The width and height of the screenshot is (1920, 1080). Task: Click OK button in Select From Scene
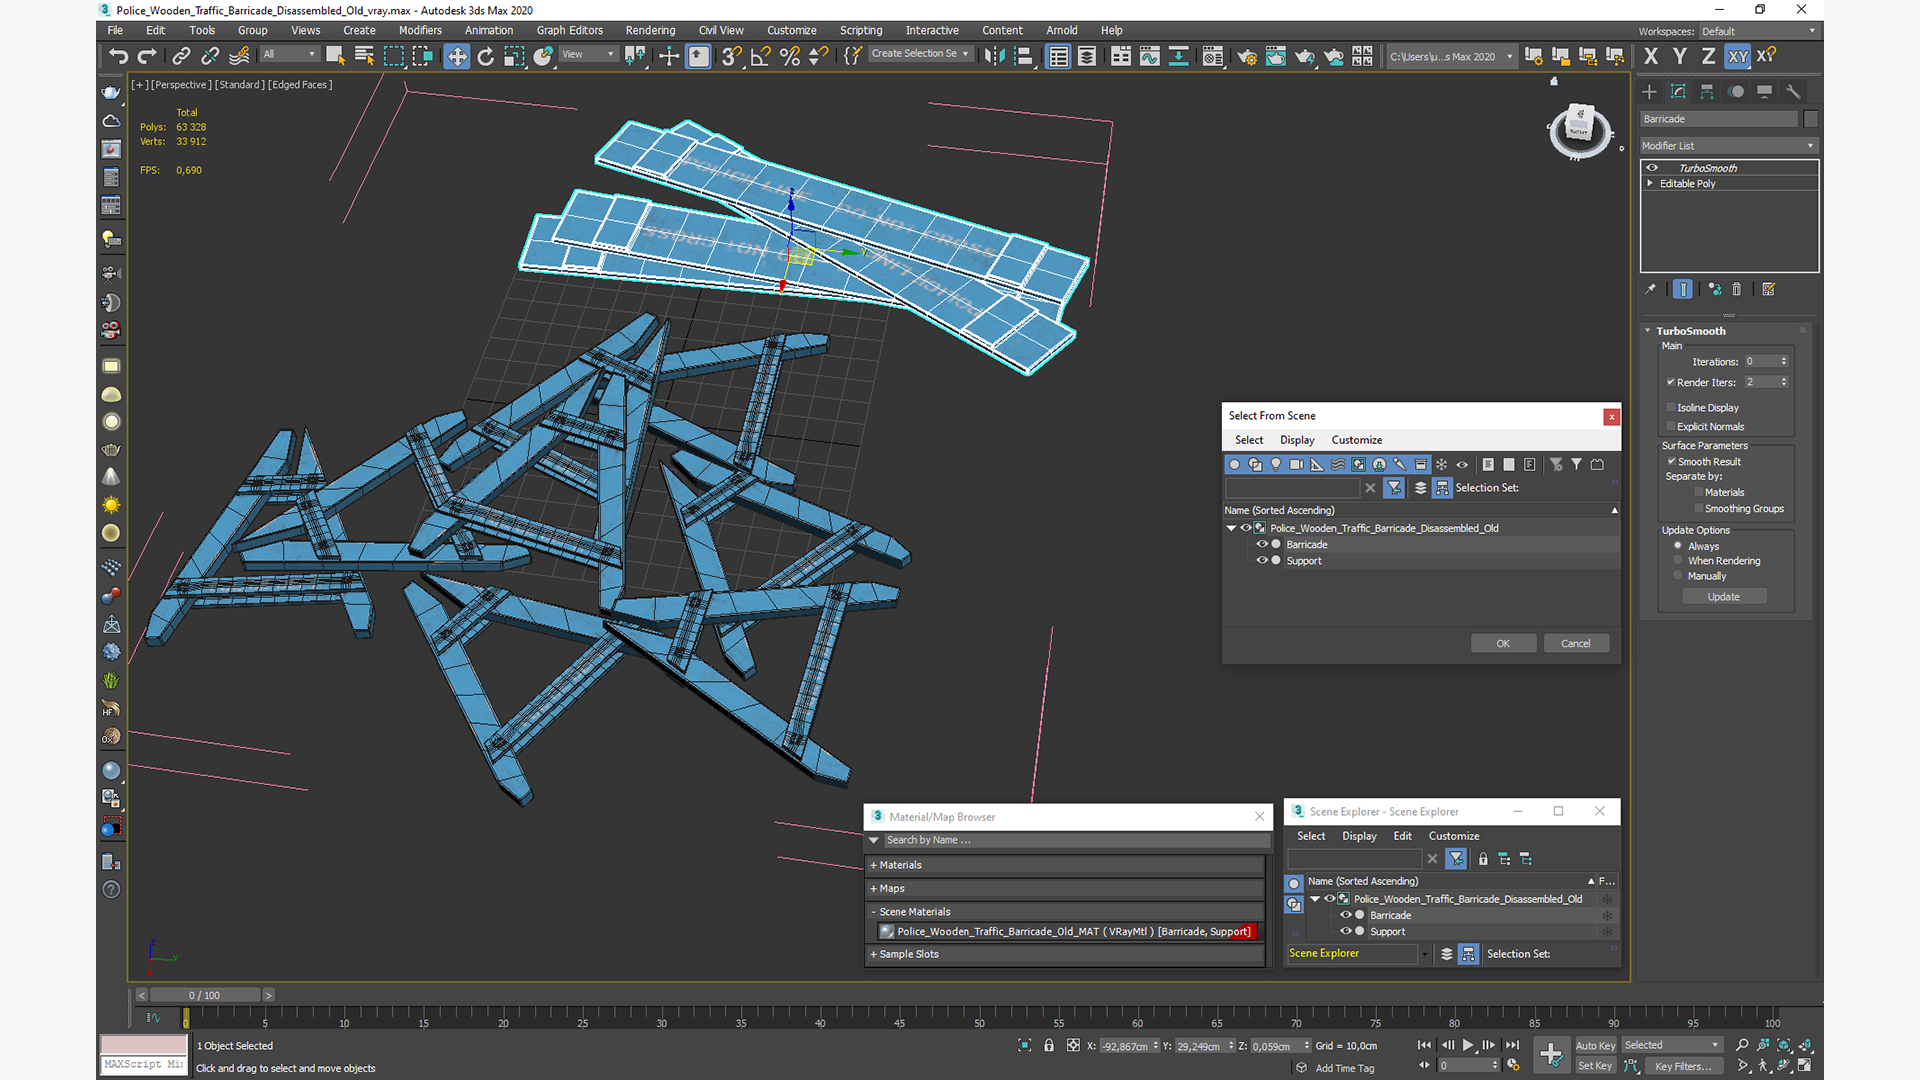(x=1502, y=642)
